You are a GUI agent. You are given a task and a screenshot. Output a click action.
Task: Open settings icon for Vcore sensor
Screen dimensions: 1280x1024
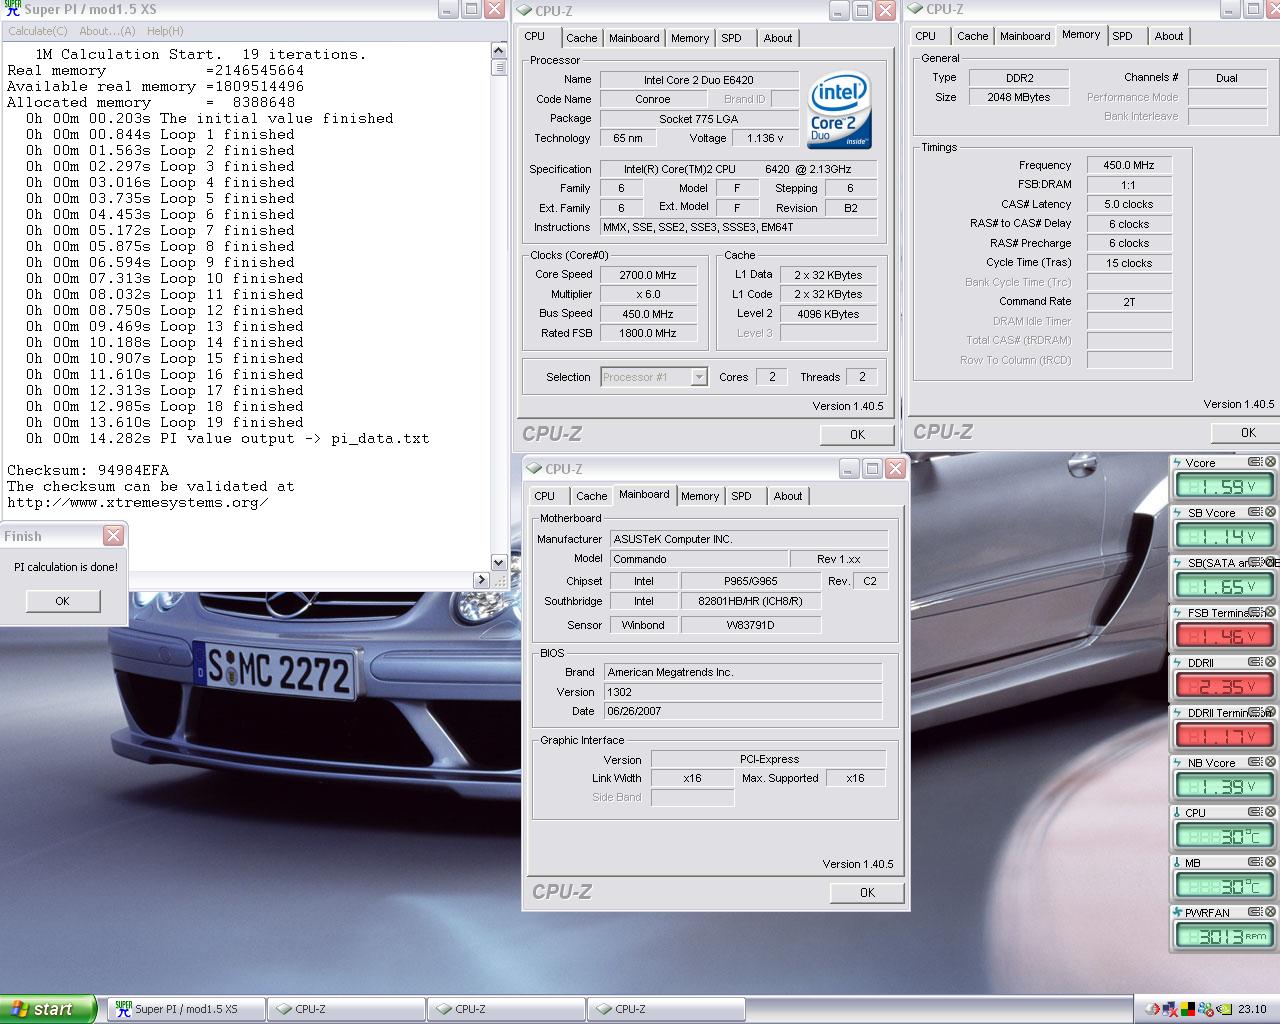point(1254,463)
